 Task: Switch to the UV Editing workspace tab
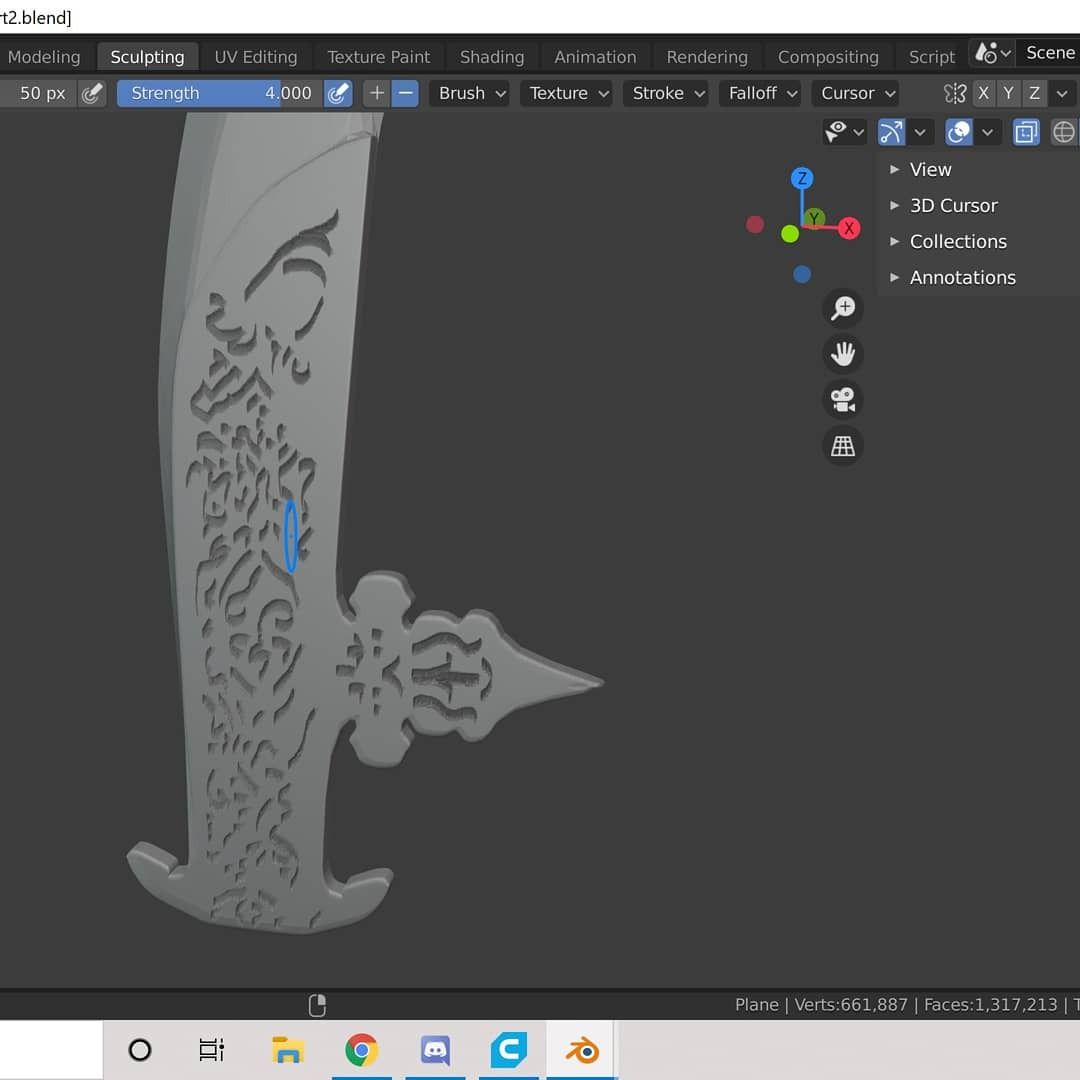pyautogui.click(x=256, y=56)
